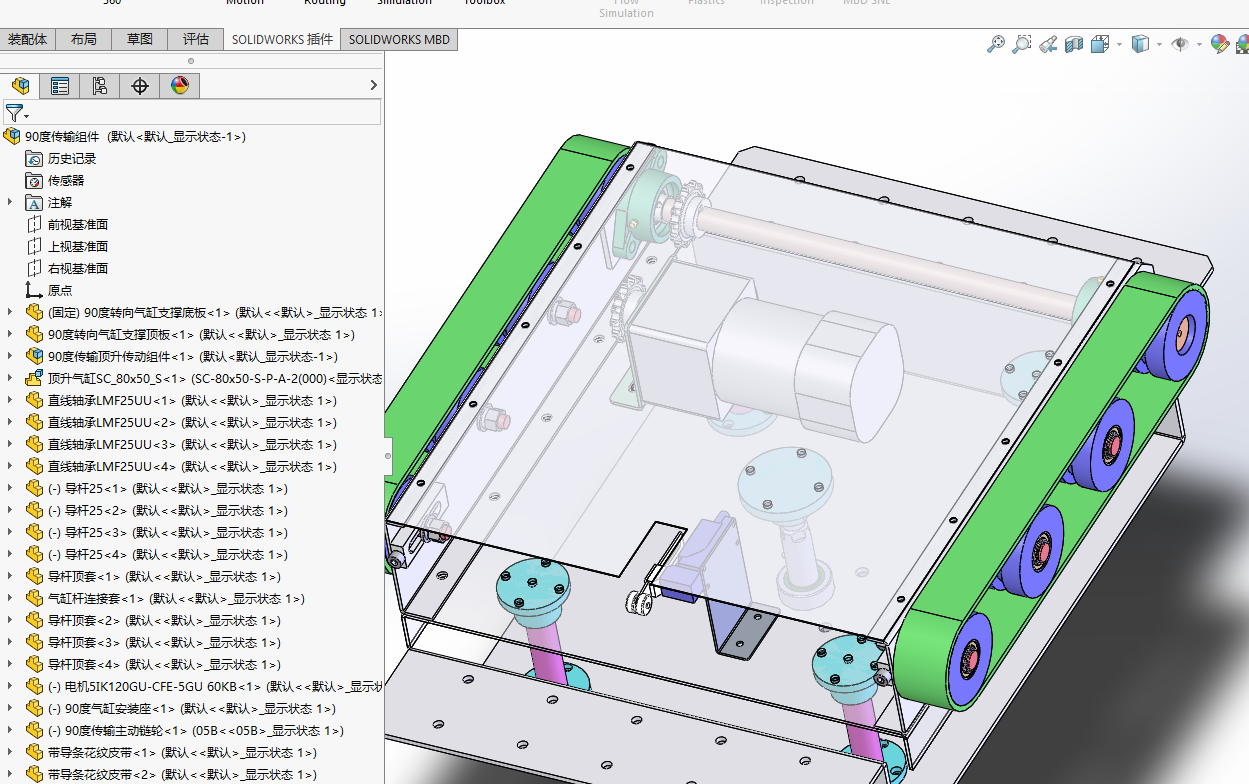The image size is (1249, 784).
Task: Click the Display Style cube icon
Action: 1140,44
